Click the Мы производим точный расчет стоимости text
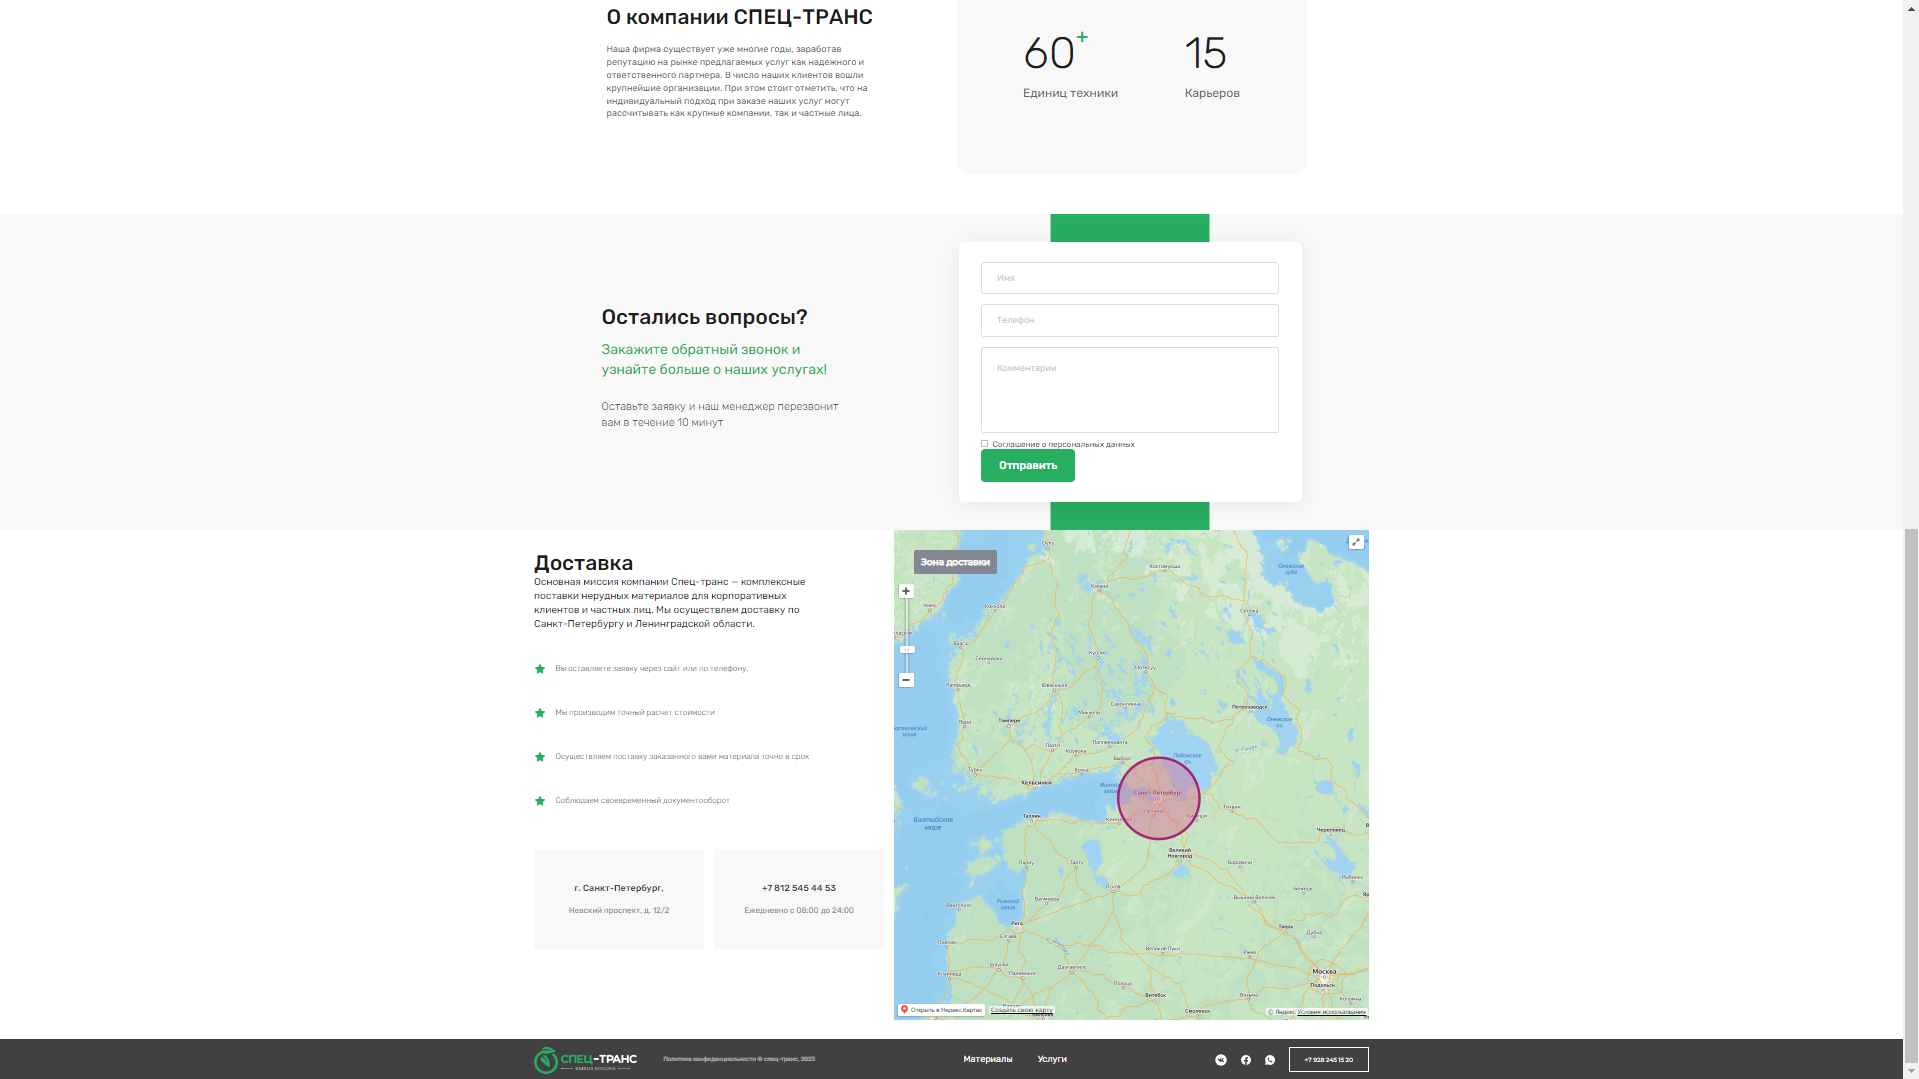Image resolution: width=1919 pixels, height=1079 pixels. (x=635, y=712)
